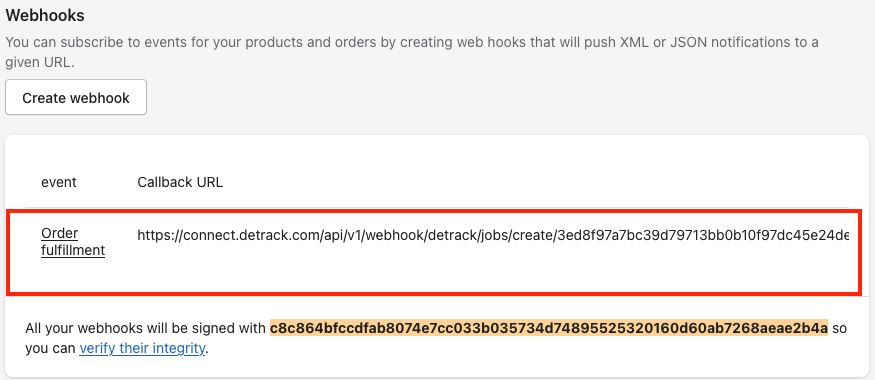Select the highlighted webhook signing key
Screen dimensions: 875x380
(x=549, y=328)
